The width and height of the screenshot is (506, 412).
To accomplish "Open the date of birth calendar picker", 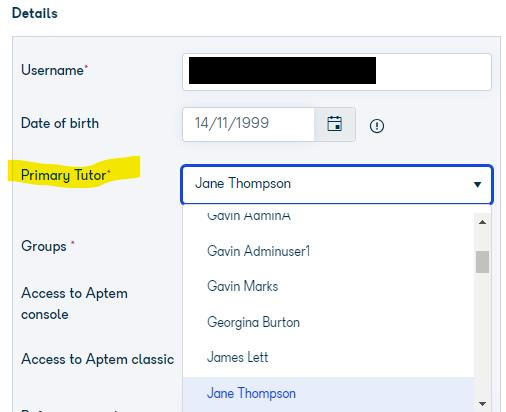I will [x=334, y=124].
